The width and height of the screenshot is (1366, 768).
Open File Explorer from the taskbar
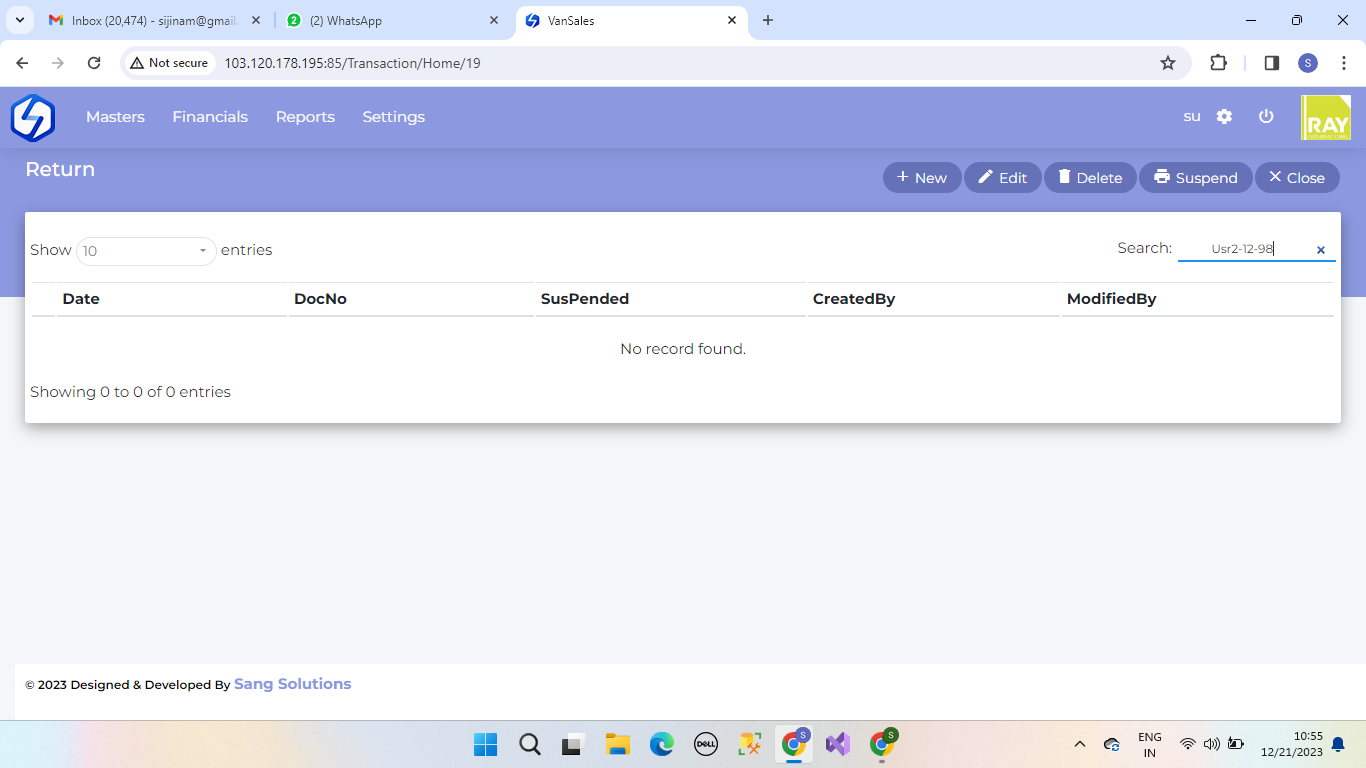pos(617,744)
